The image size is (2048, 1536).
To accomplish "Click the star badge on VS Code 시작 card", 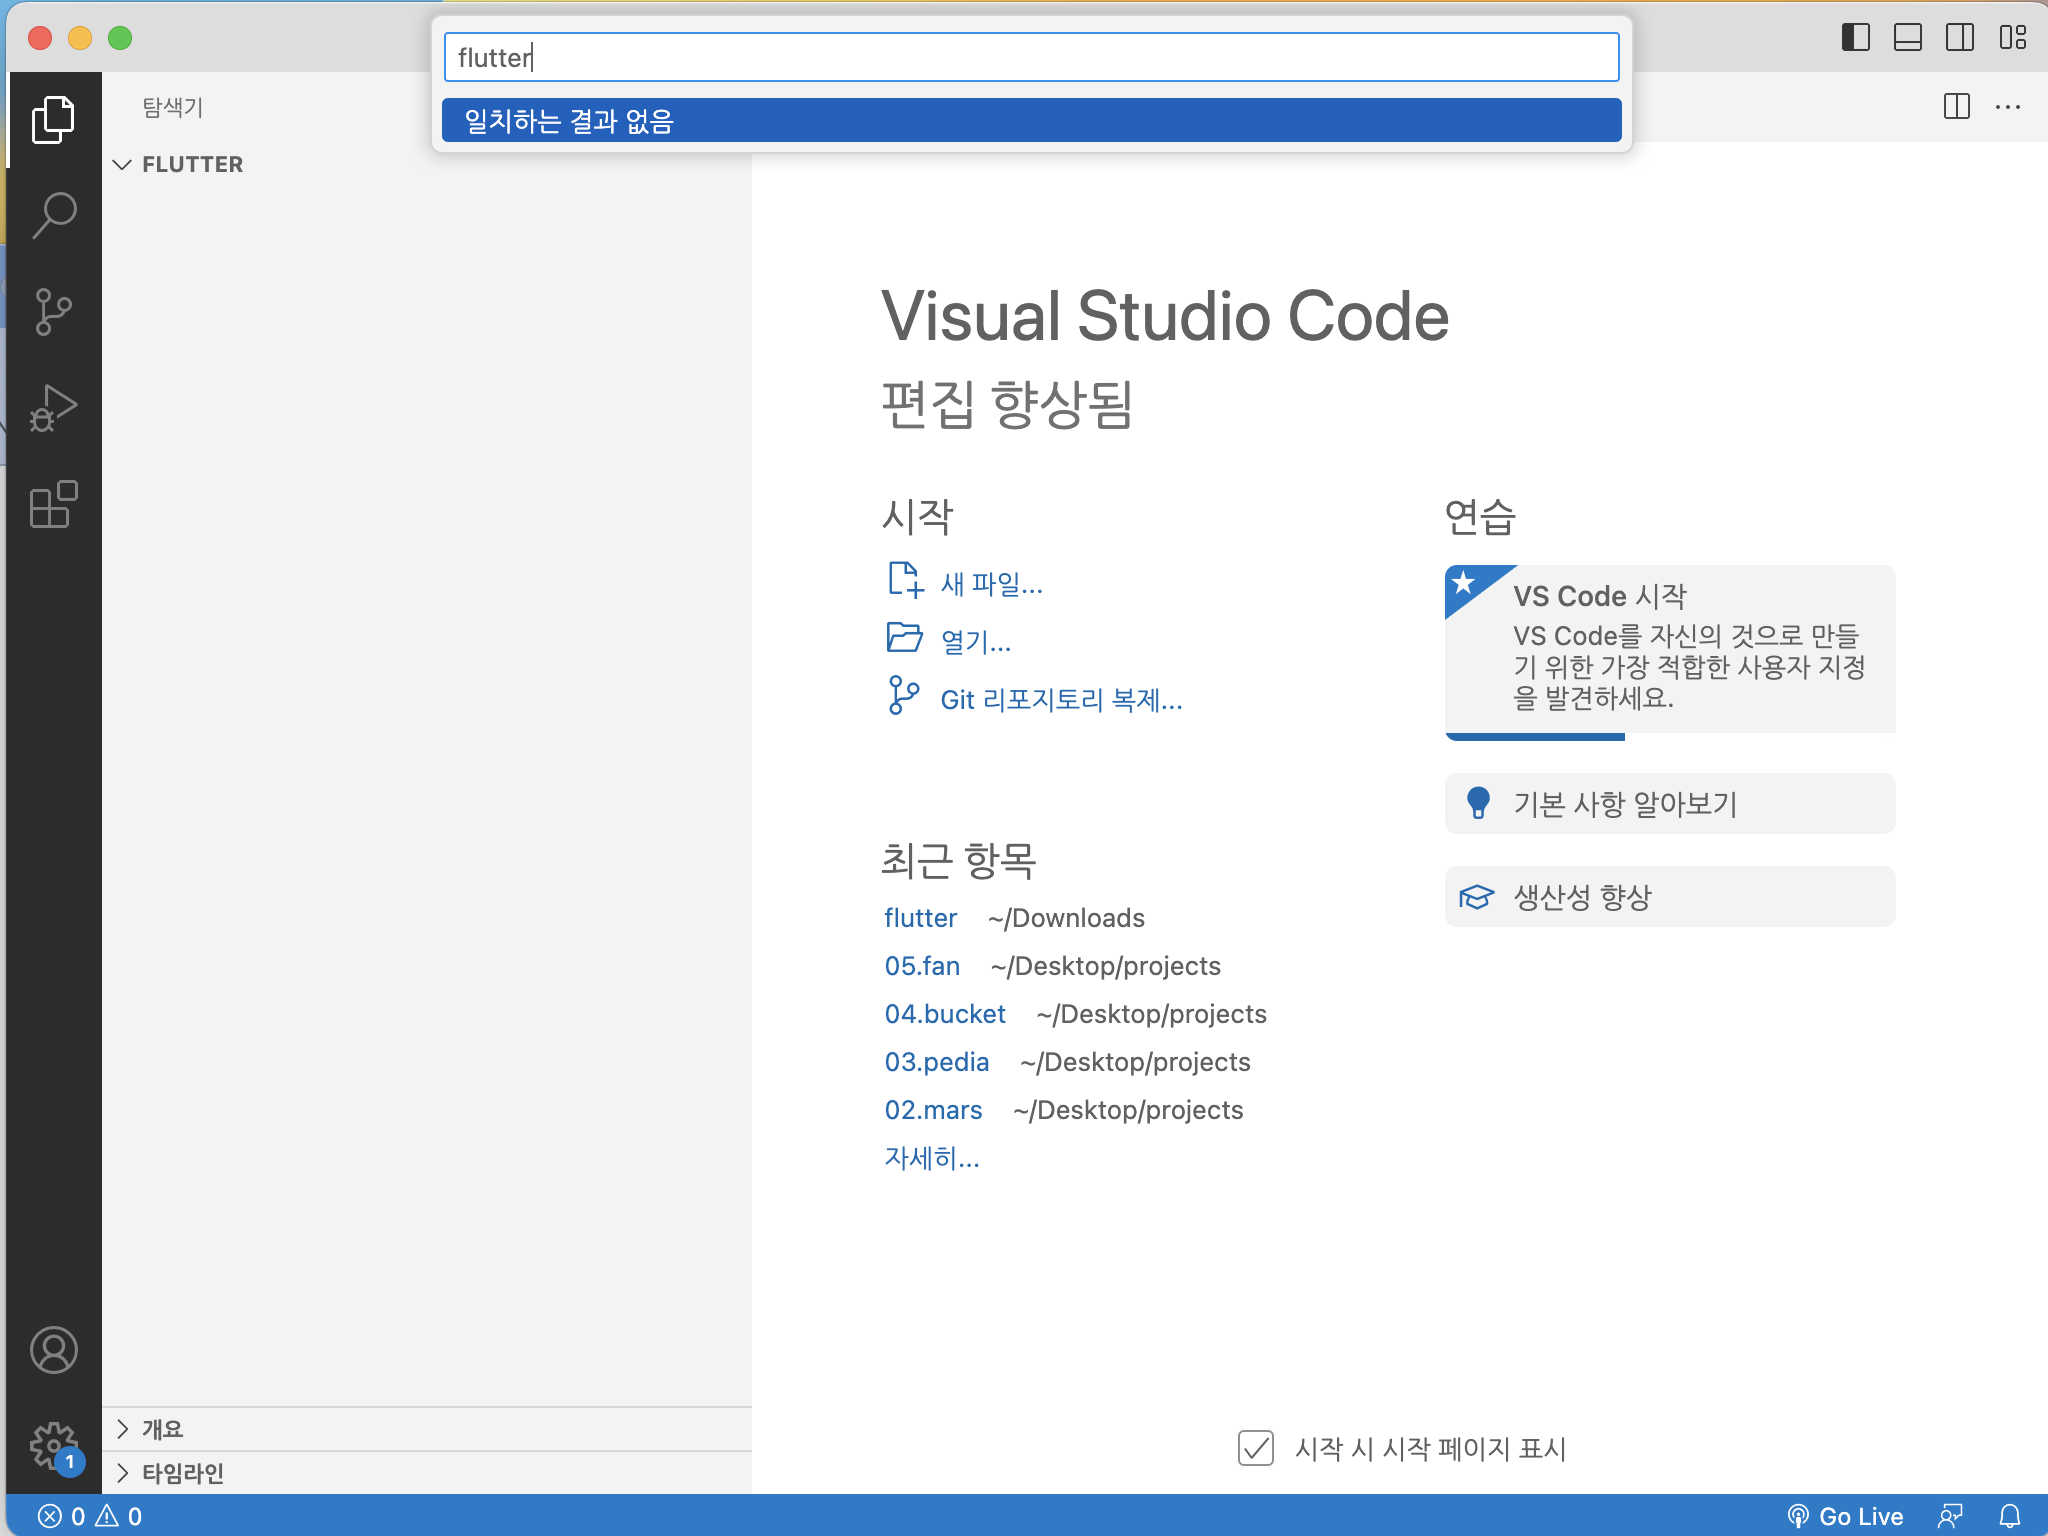I will pos(1464,583).
